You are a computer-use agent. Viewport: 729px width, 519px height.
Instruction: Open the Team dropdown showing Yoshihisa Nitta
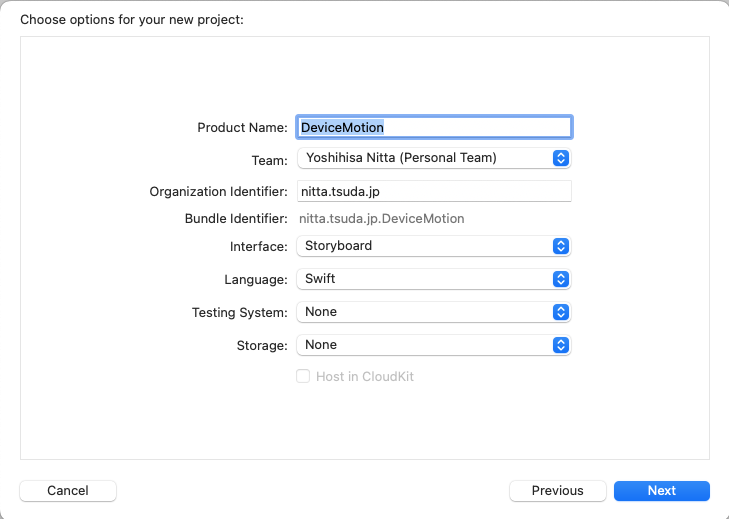coord(425,158)
